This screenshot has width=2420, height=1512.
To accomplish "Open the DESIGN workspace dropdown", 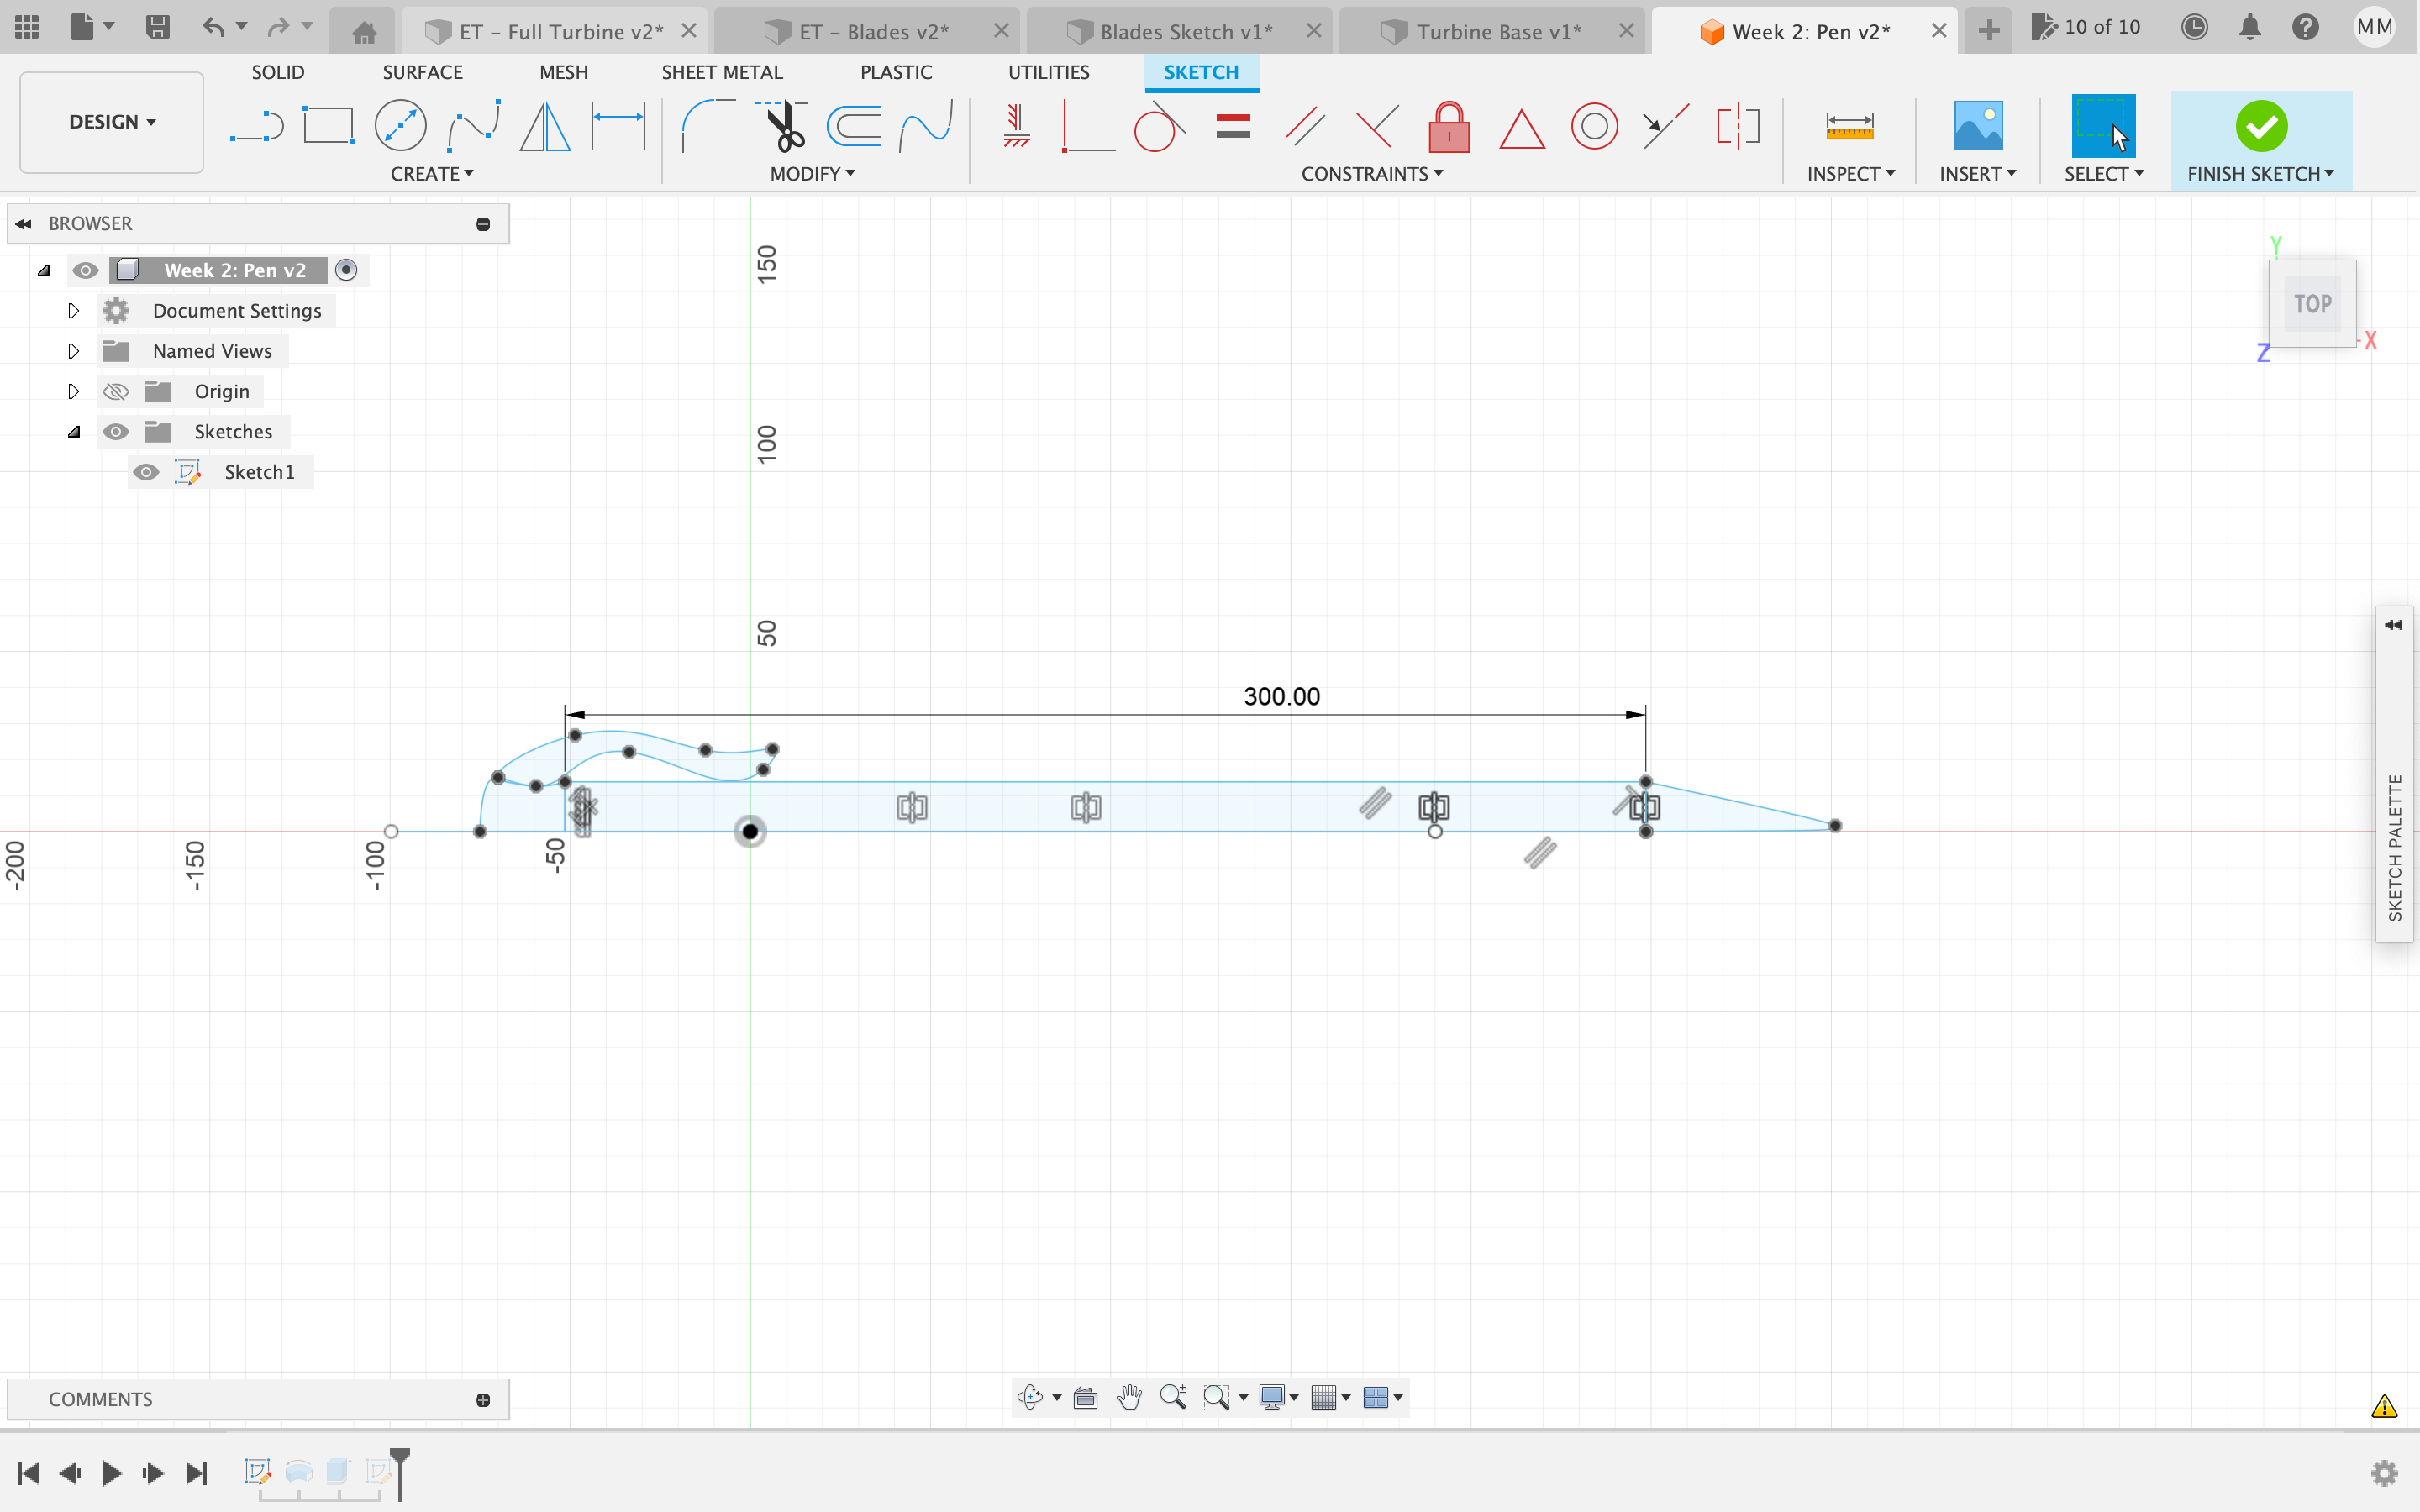I will (x=111, y=122).
